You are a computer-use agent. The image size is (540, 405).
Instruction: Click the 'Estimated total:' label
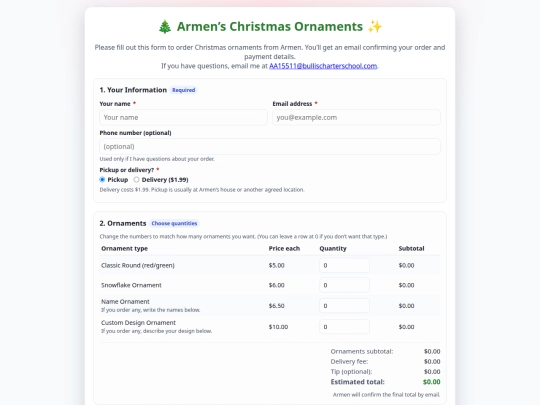pyautogui.click(x=357, y=382)
